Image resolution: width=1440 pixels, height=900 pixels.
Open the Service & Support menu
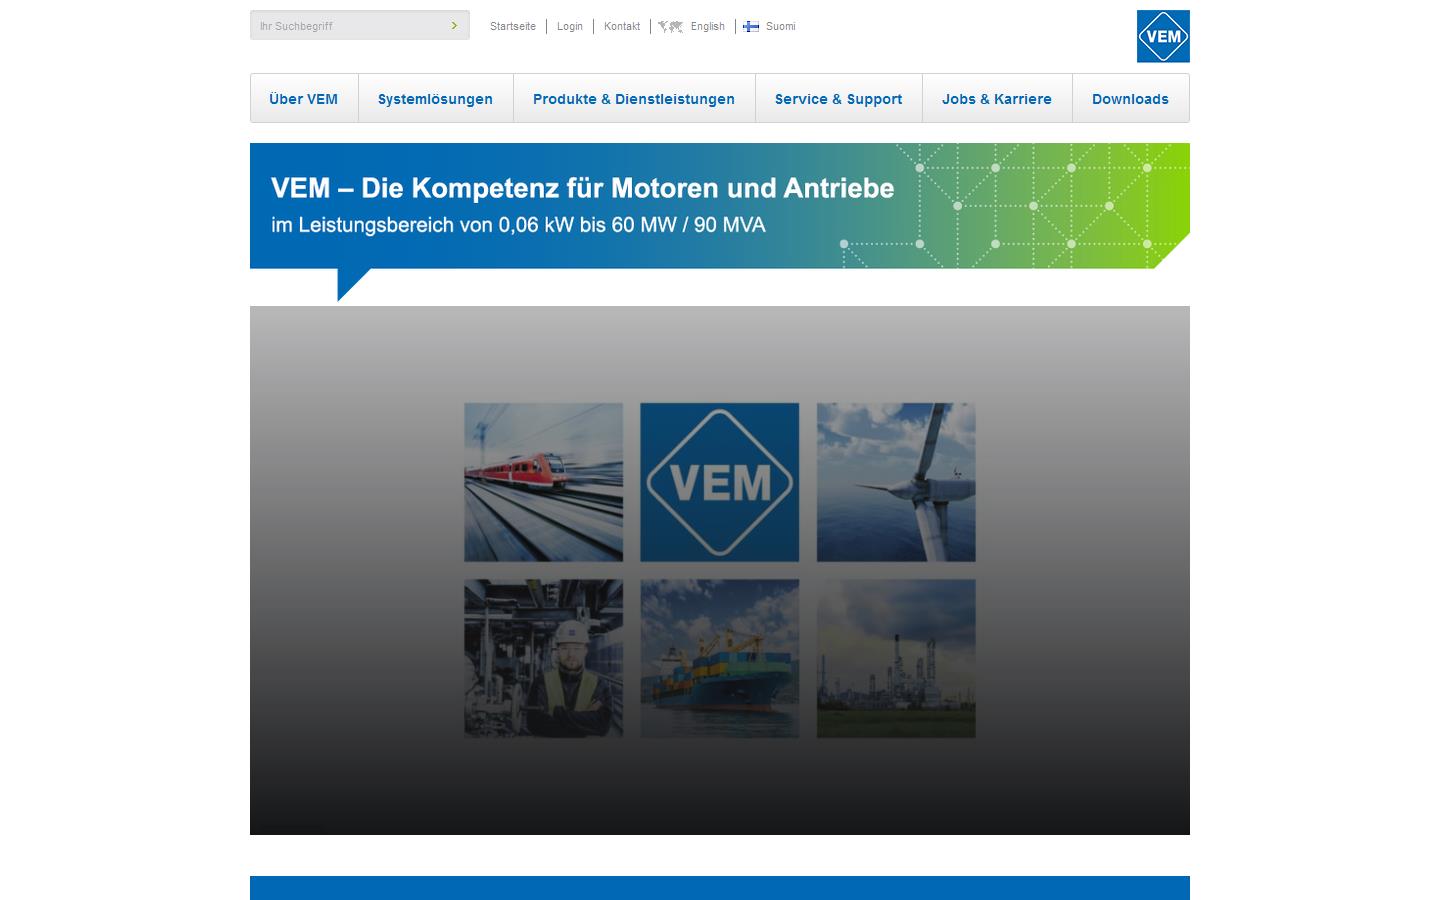(838, 98)
